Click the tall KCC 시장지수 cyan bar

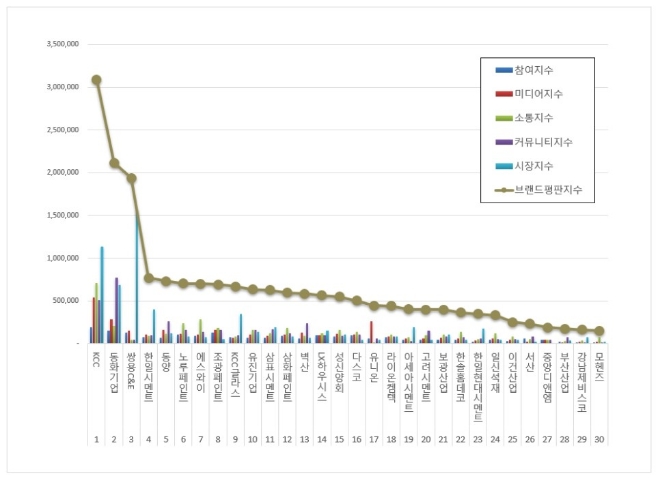coord(102,295)
